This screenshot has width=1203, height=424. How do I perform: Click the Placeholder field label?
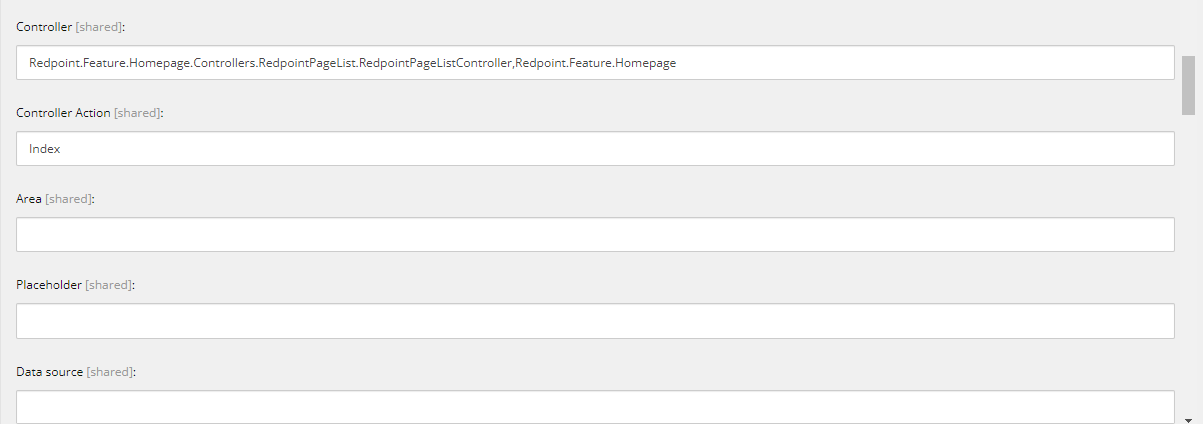coord(49,285)
